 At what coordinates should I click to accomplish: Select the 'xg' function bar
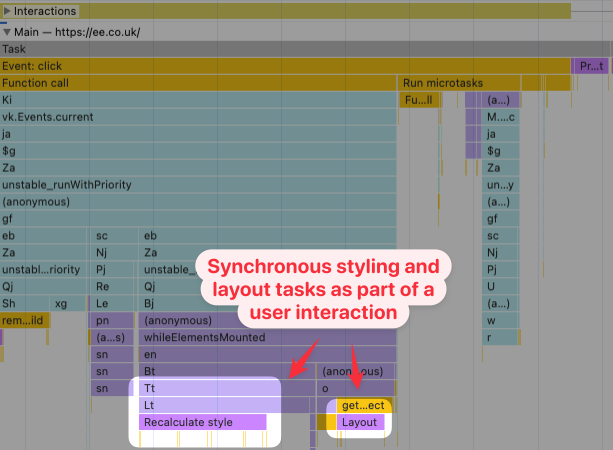tap(67, 303)
